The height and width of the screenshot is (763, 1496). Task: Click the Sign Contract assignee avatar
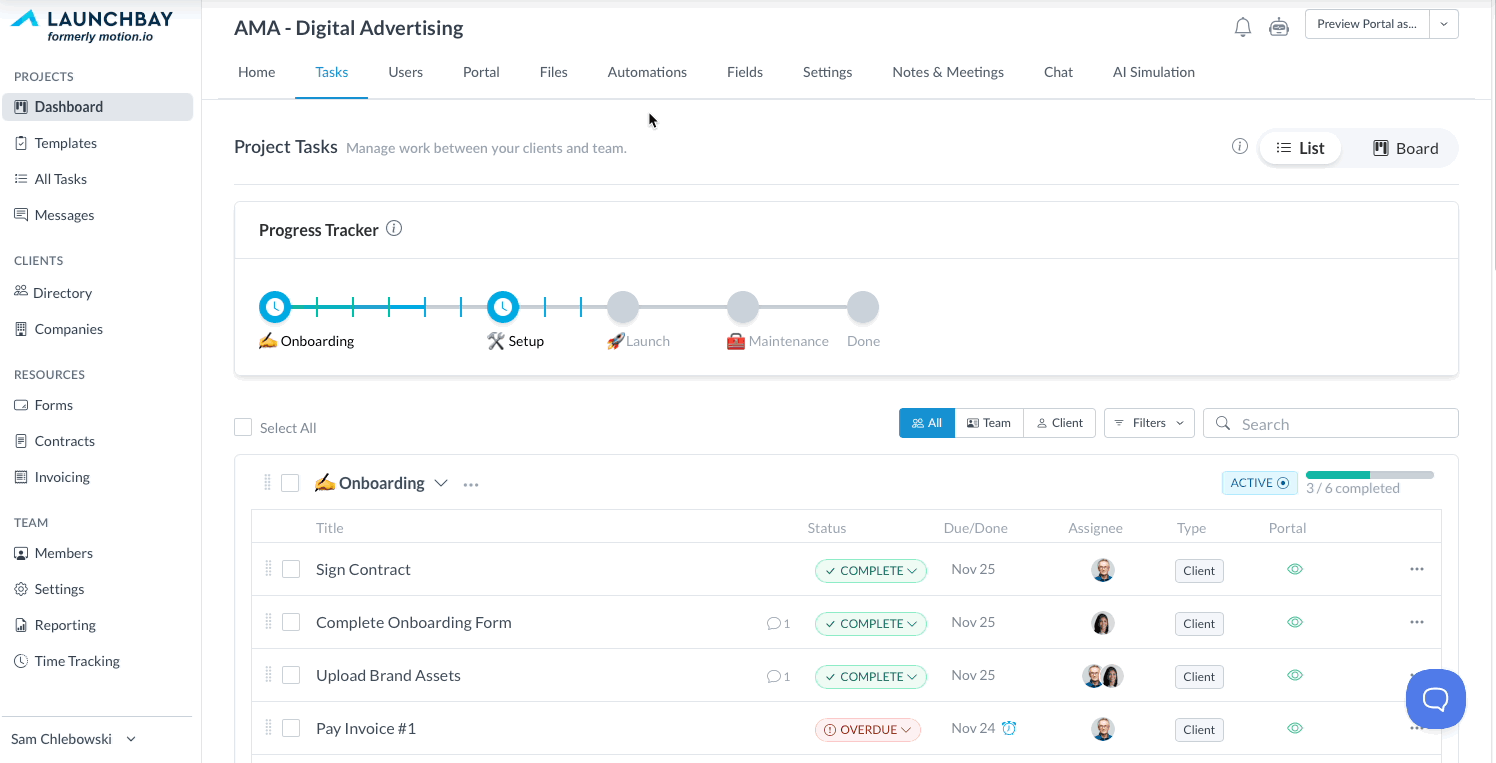pyautogui.click(x=1103, y=570)
